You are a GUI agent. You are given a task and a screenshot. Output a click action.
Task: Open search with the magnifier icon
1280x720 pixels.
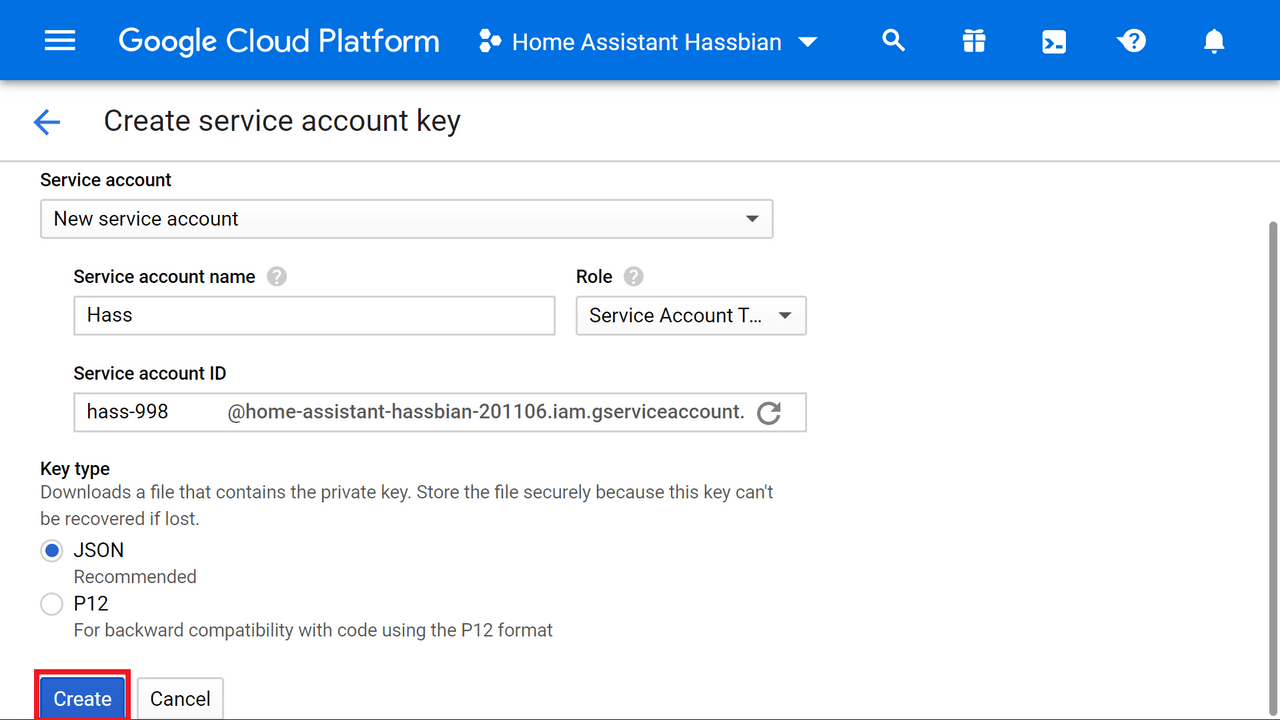point(894,41)
